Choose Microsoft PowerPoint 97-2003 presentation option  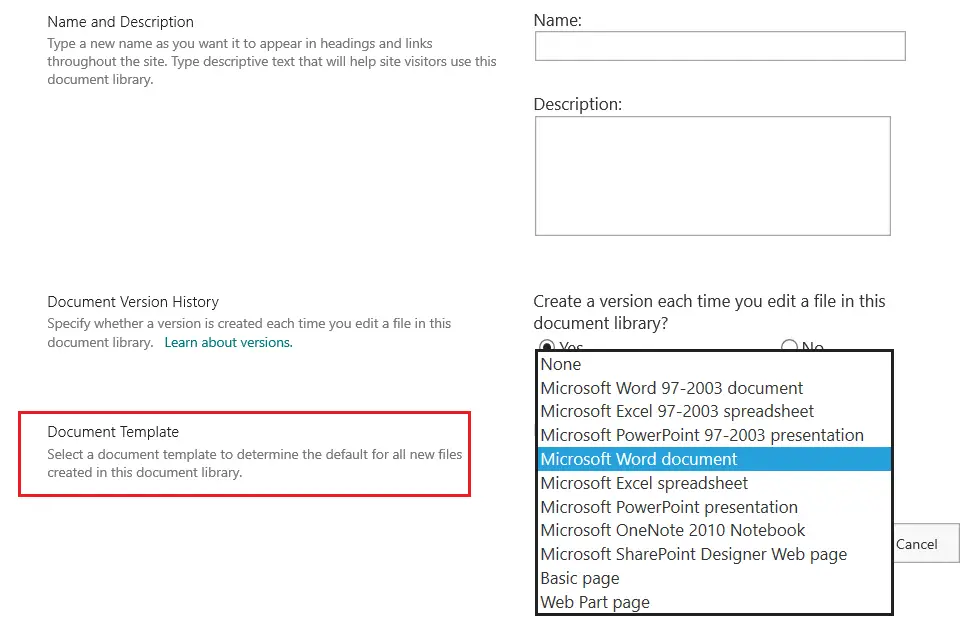point(715,435)
